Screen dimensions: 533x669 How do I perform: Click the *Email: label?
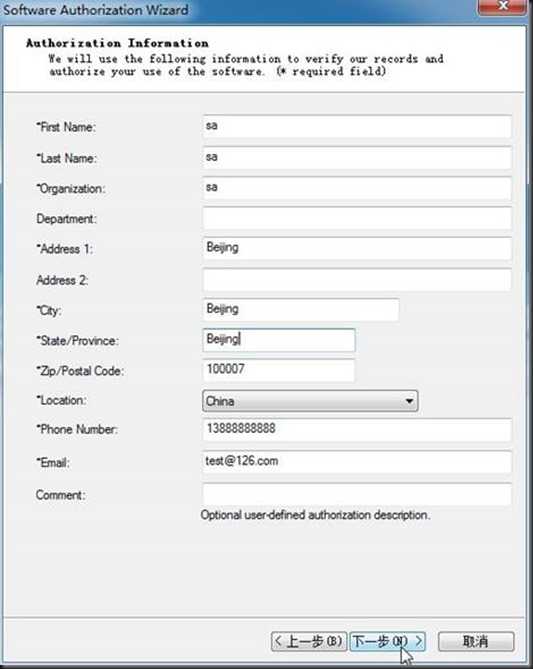[53, 462]
